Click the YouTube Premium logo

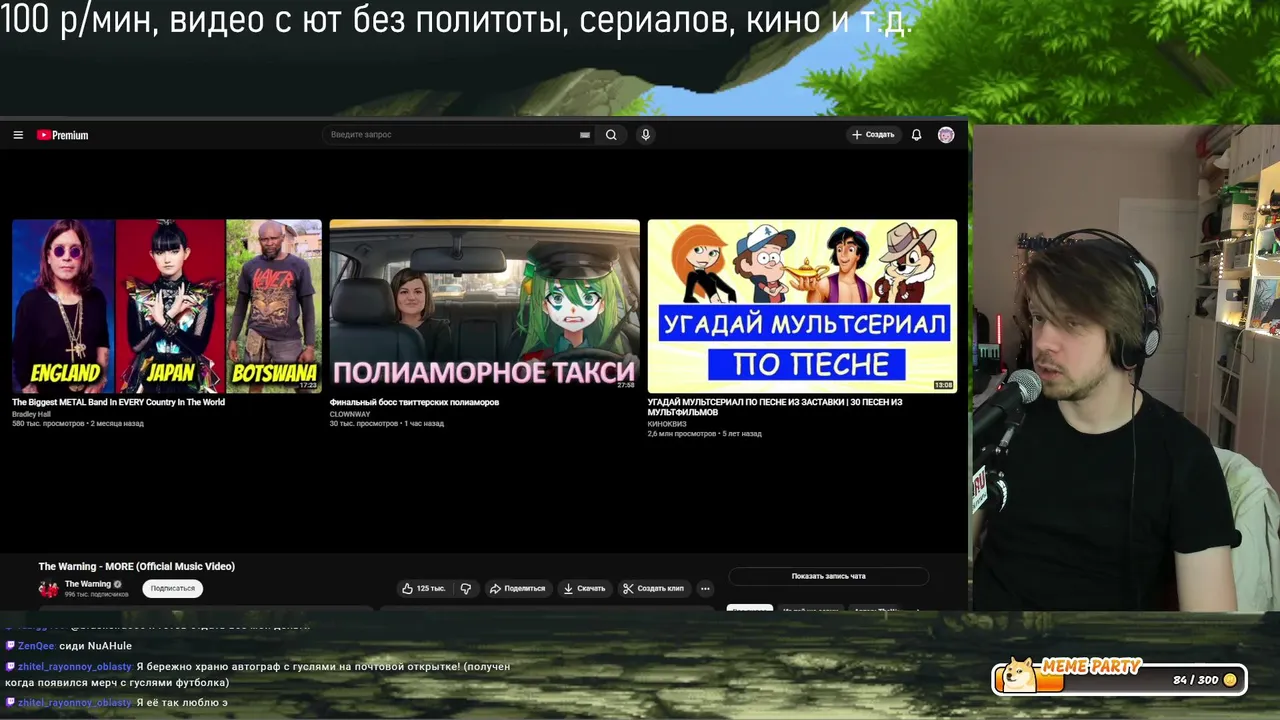pos(63,135)
